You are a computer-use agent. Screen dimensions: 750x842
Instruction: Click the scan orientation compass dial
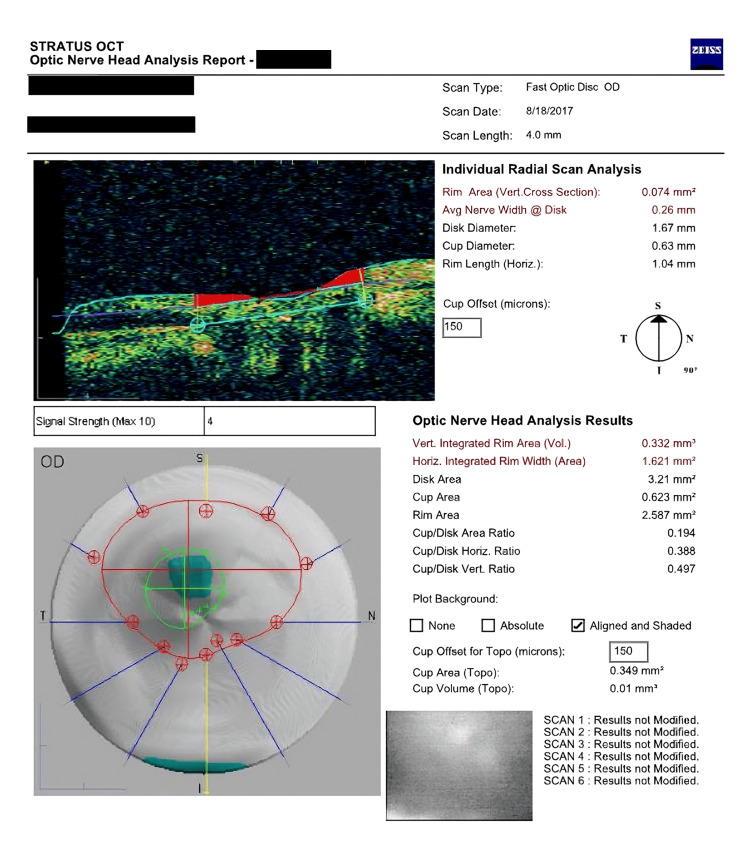[659, 339]
